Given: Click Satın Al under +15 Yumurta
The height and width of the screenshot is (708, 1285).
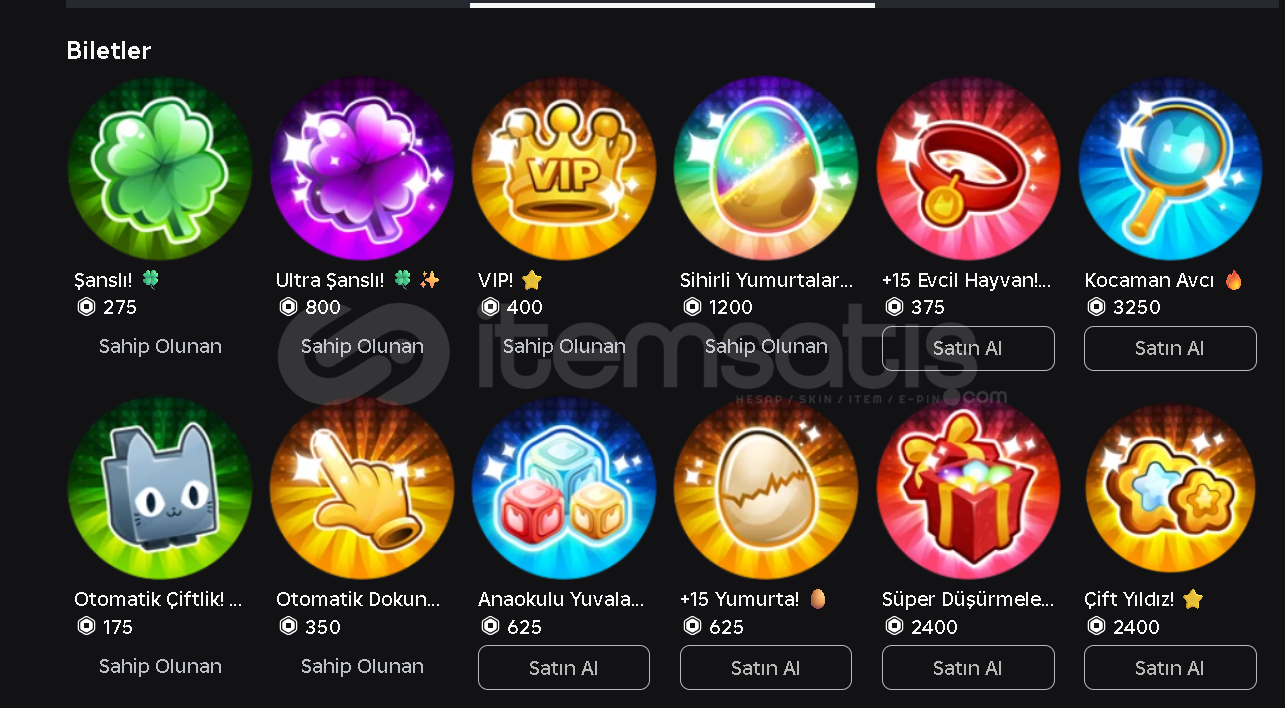Looking at the screenshot, I should click(766, 668).
